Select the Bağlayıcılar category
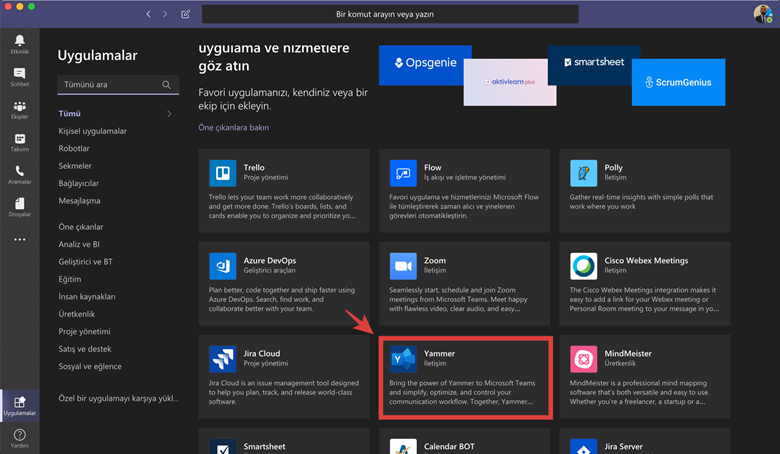This screenshot has height=454, width=780. tap(79, 183)
